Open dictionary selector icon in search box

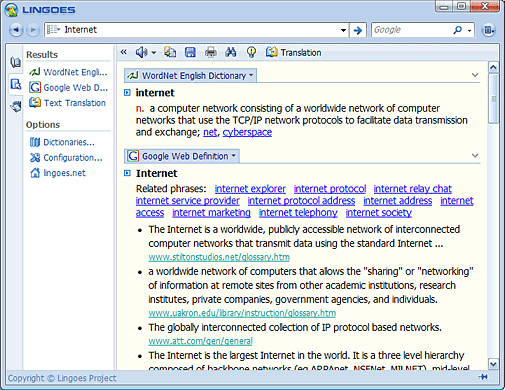tap(53, 30)
